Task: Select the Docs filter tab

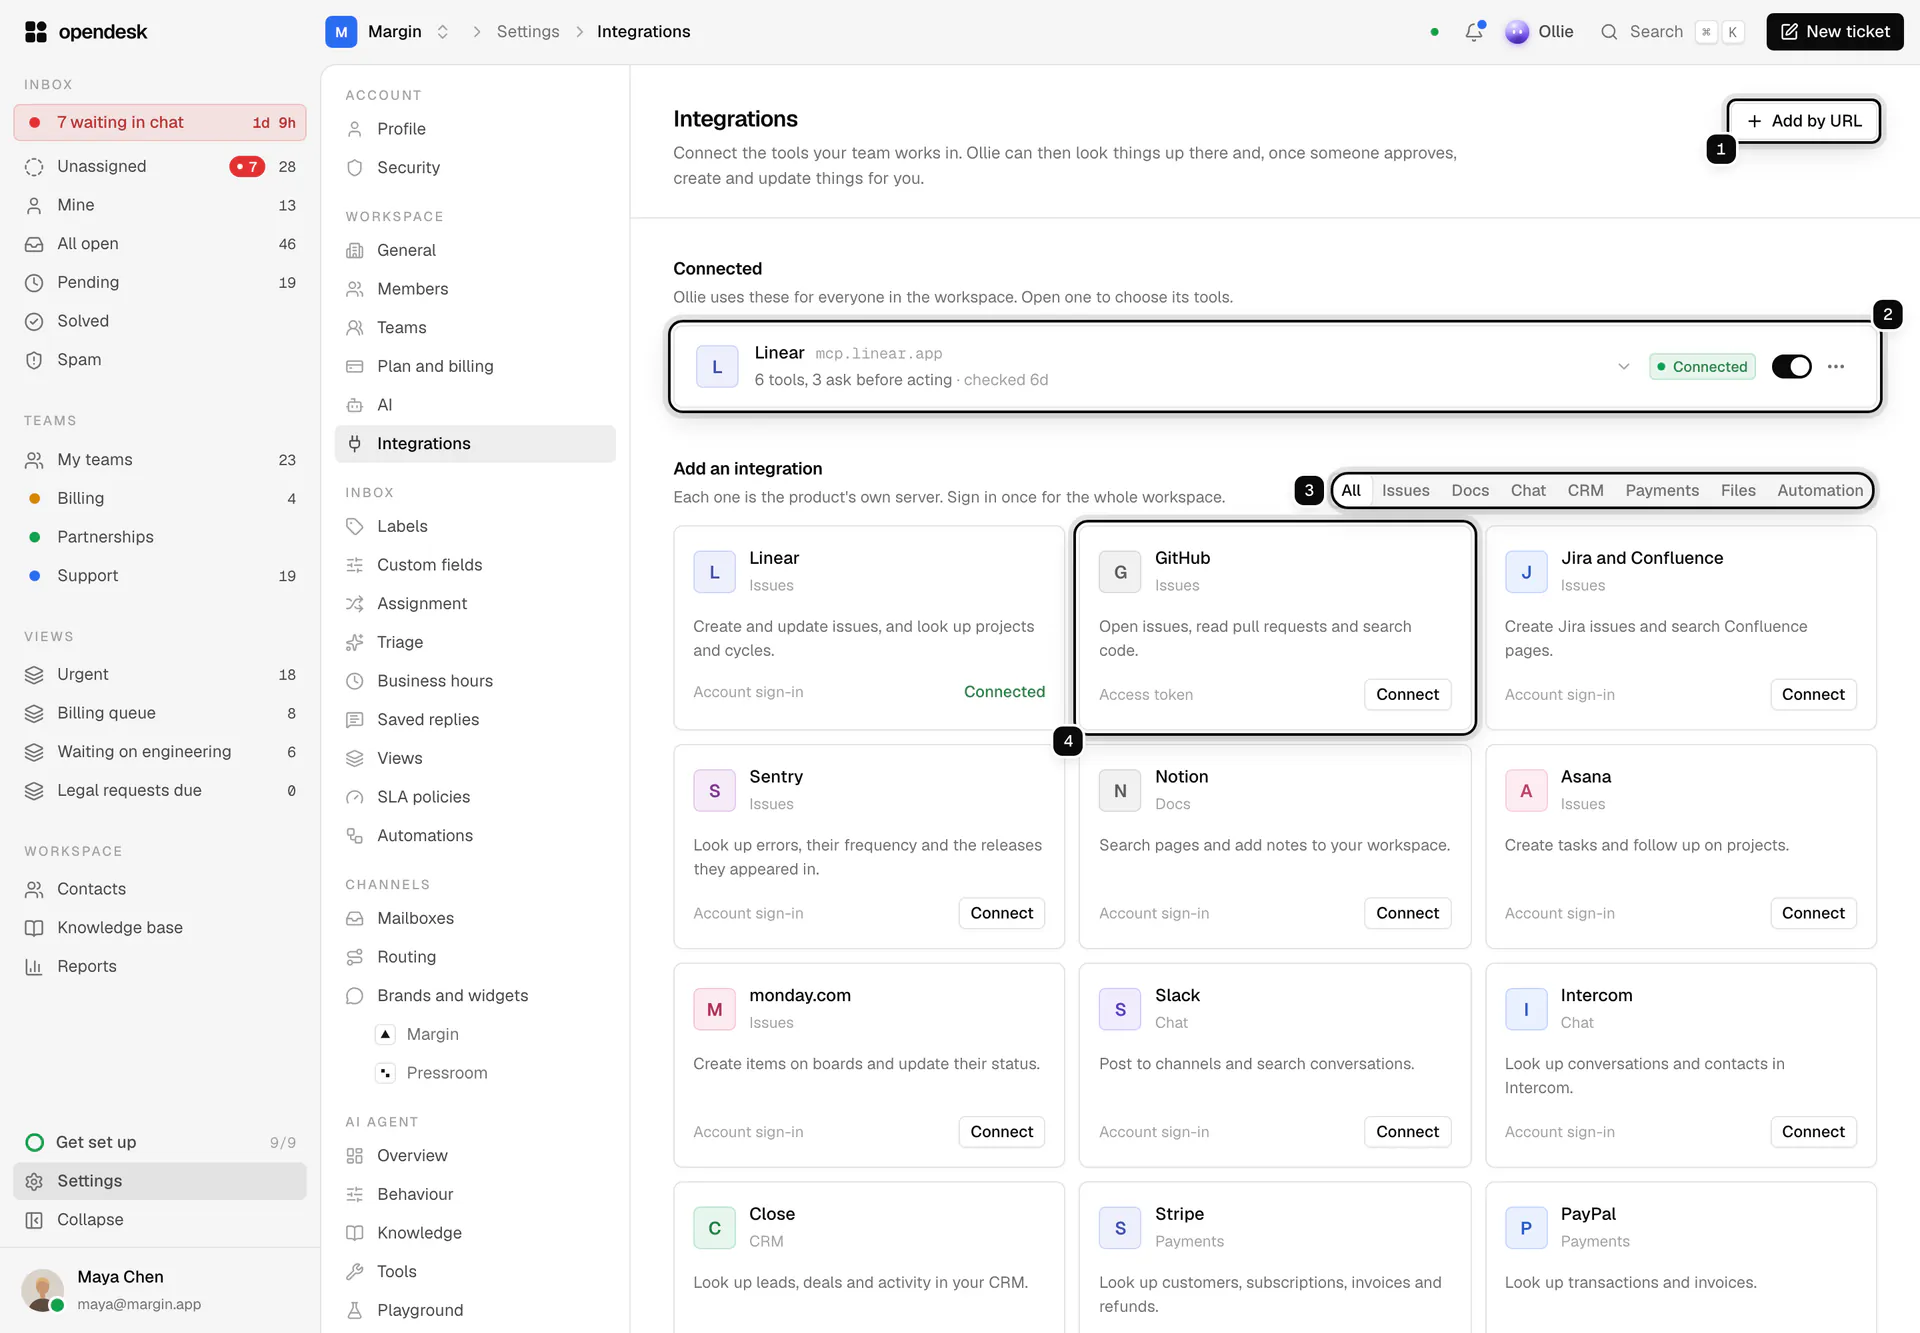Action: [x=1470, y=490]
